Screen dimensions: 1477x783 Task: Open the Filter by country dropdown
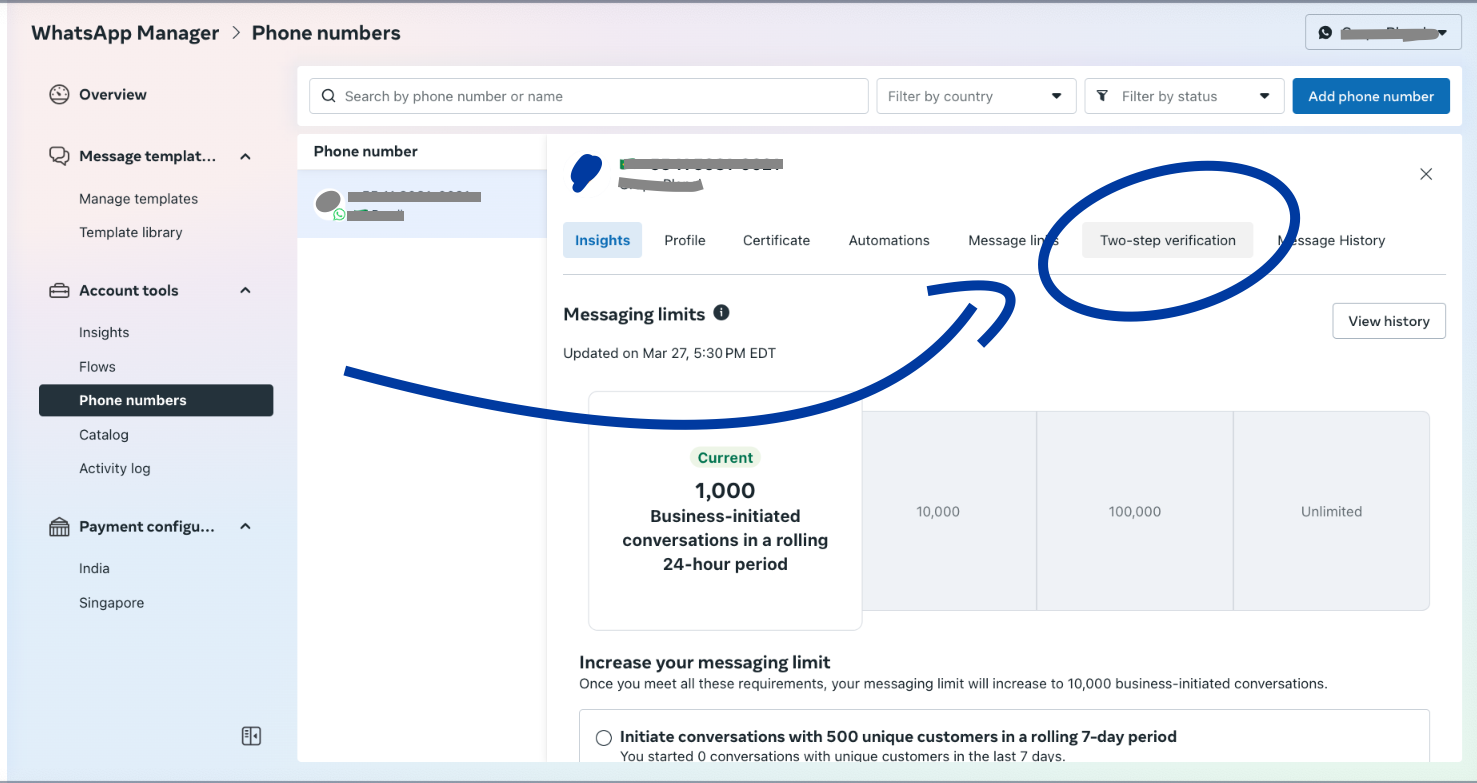tap(976, 96)
